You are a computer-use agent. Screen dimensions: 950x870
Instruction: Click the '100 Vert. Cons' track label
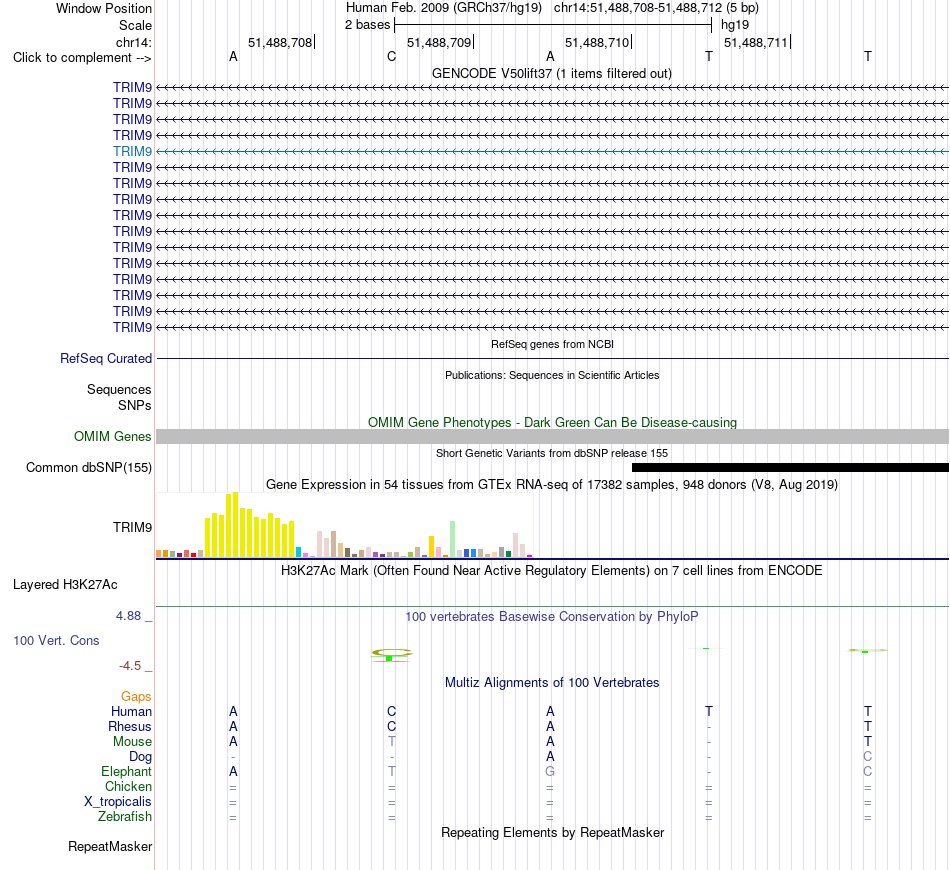(x=56, y=640)
